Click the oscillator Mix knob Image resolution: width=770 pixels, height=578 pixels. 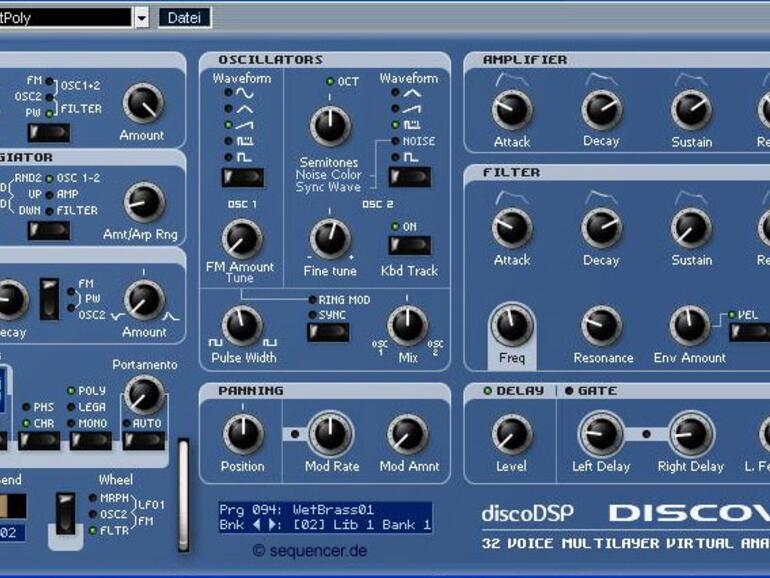coord(407,326)
